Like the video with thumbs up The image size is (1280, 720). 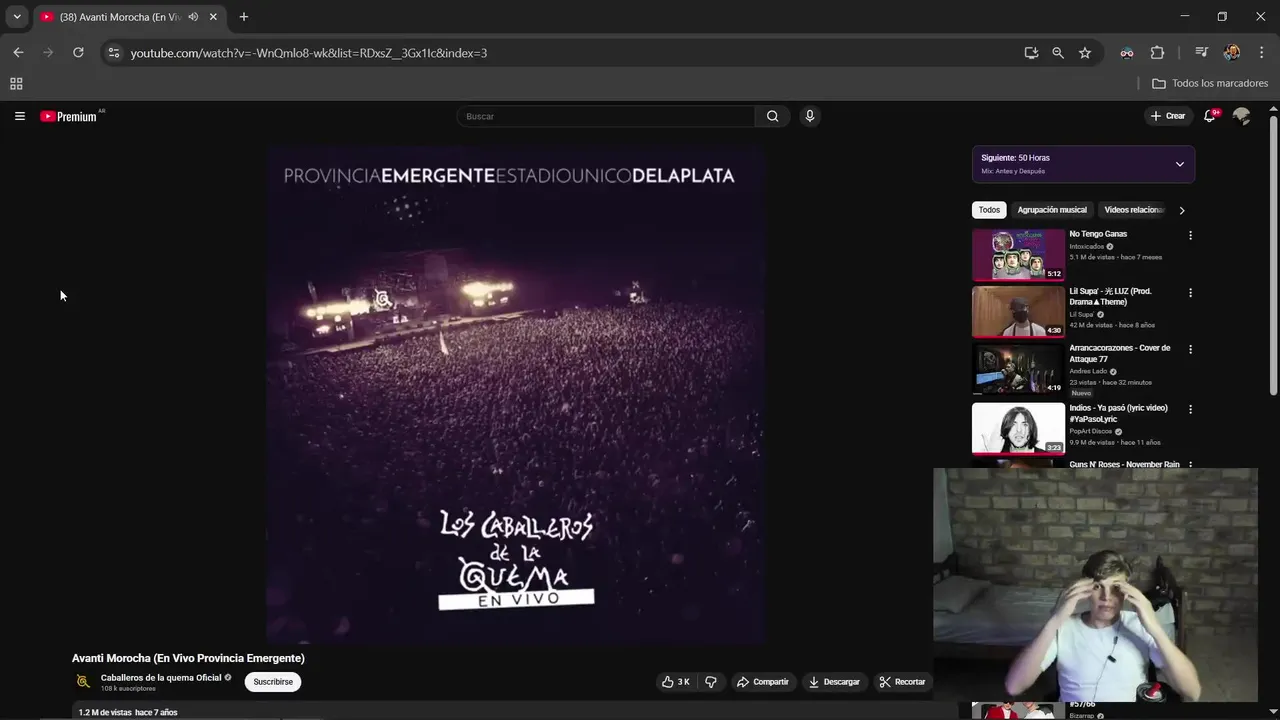tap(675, 682)
